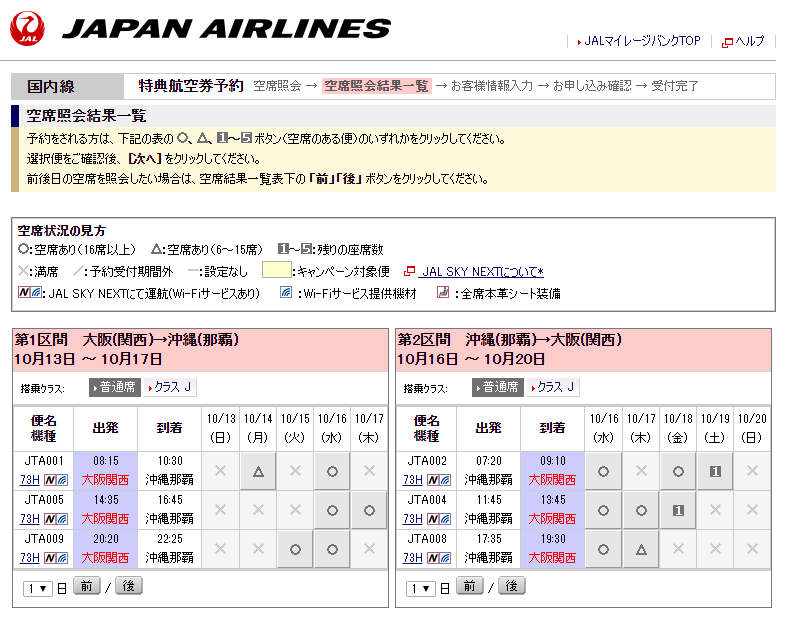Select JTA008 triangle availability on 10/17
The width and height of the screenshot is (789, 621).
(641, 550)
